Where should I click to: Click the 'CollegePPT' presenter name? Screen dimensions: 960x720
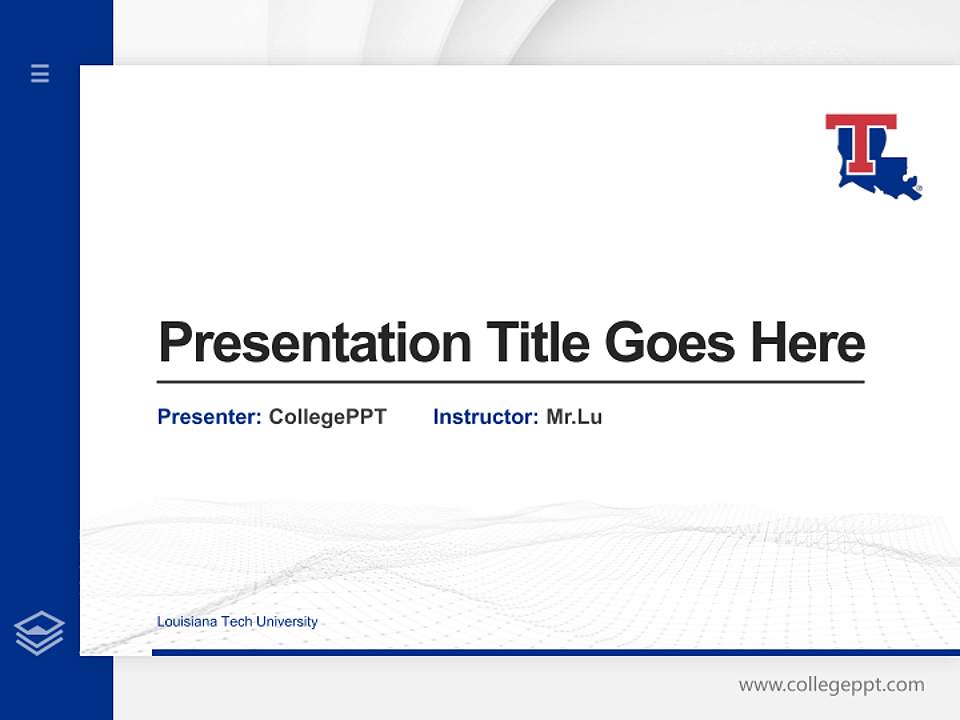pos(328,417)
